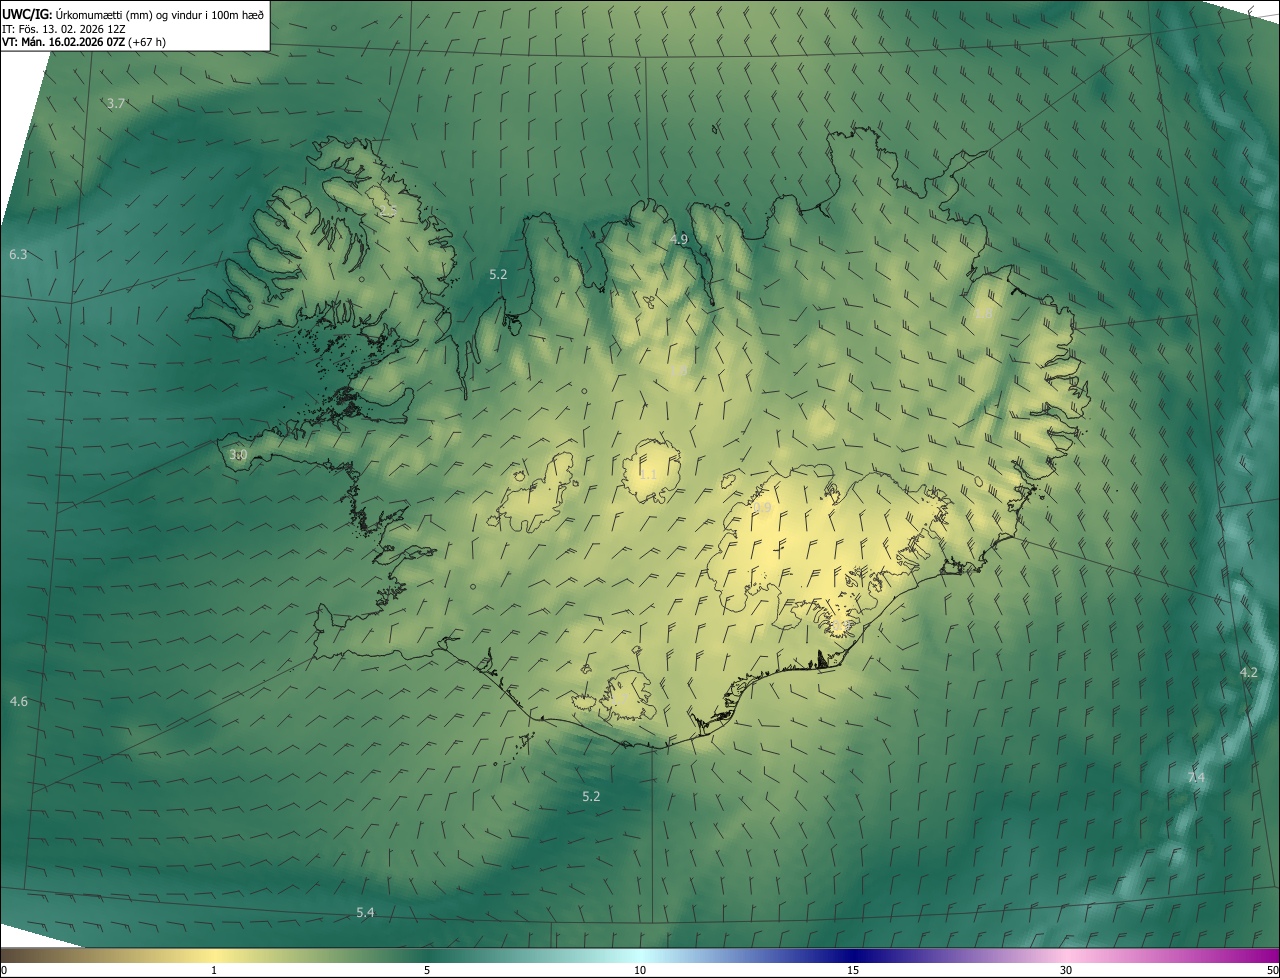Viewport: 1280px width, 978px height.
Task: Click the 5.2 value off the south coast
Action: coord(591,797)
